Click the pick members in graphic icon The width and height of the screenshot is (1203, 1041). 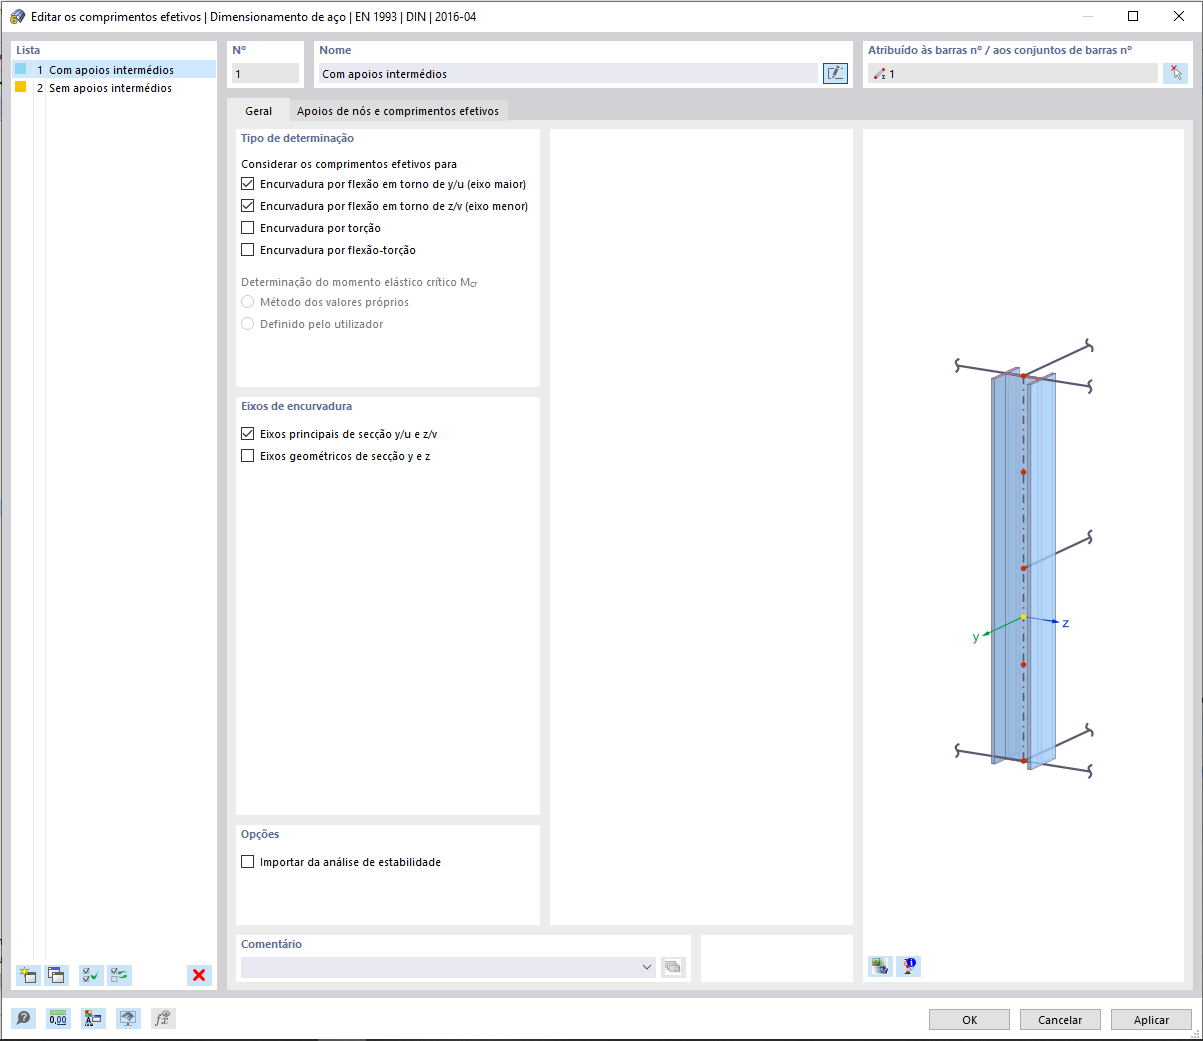(1176, 73)
